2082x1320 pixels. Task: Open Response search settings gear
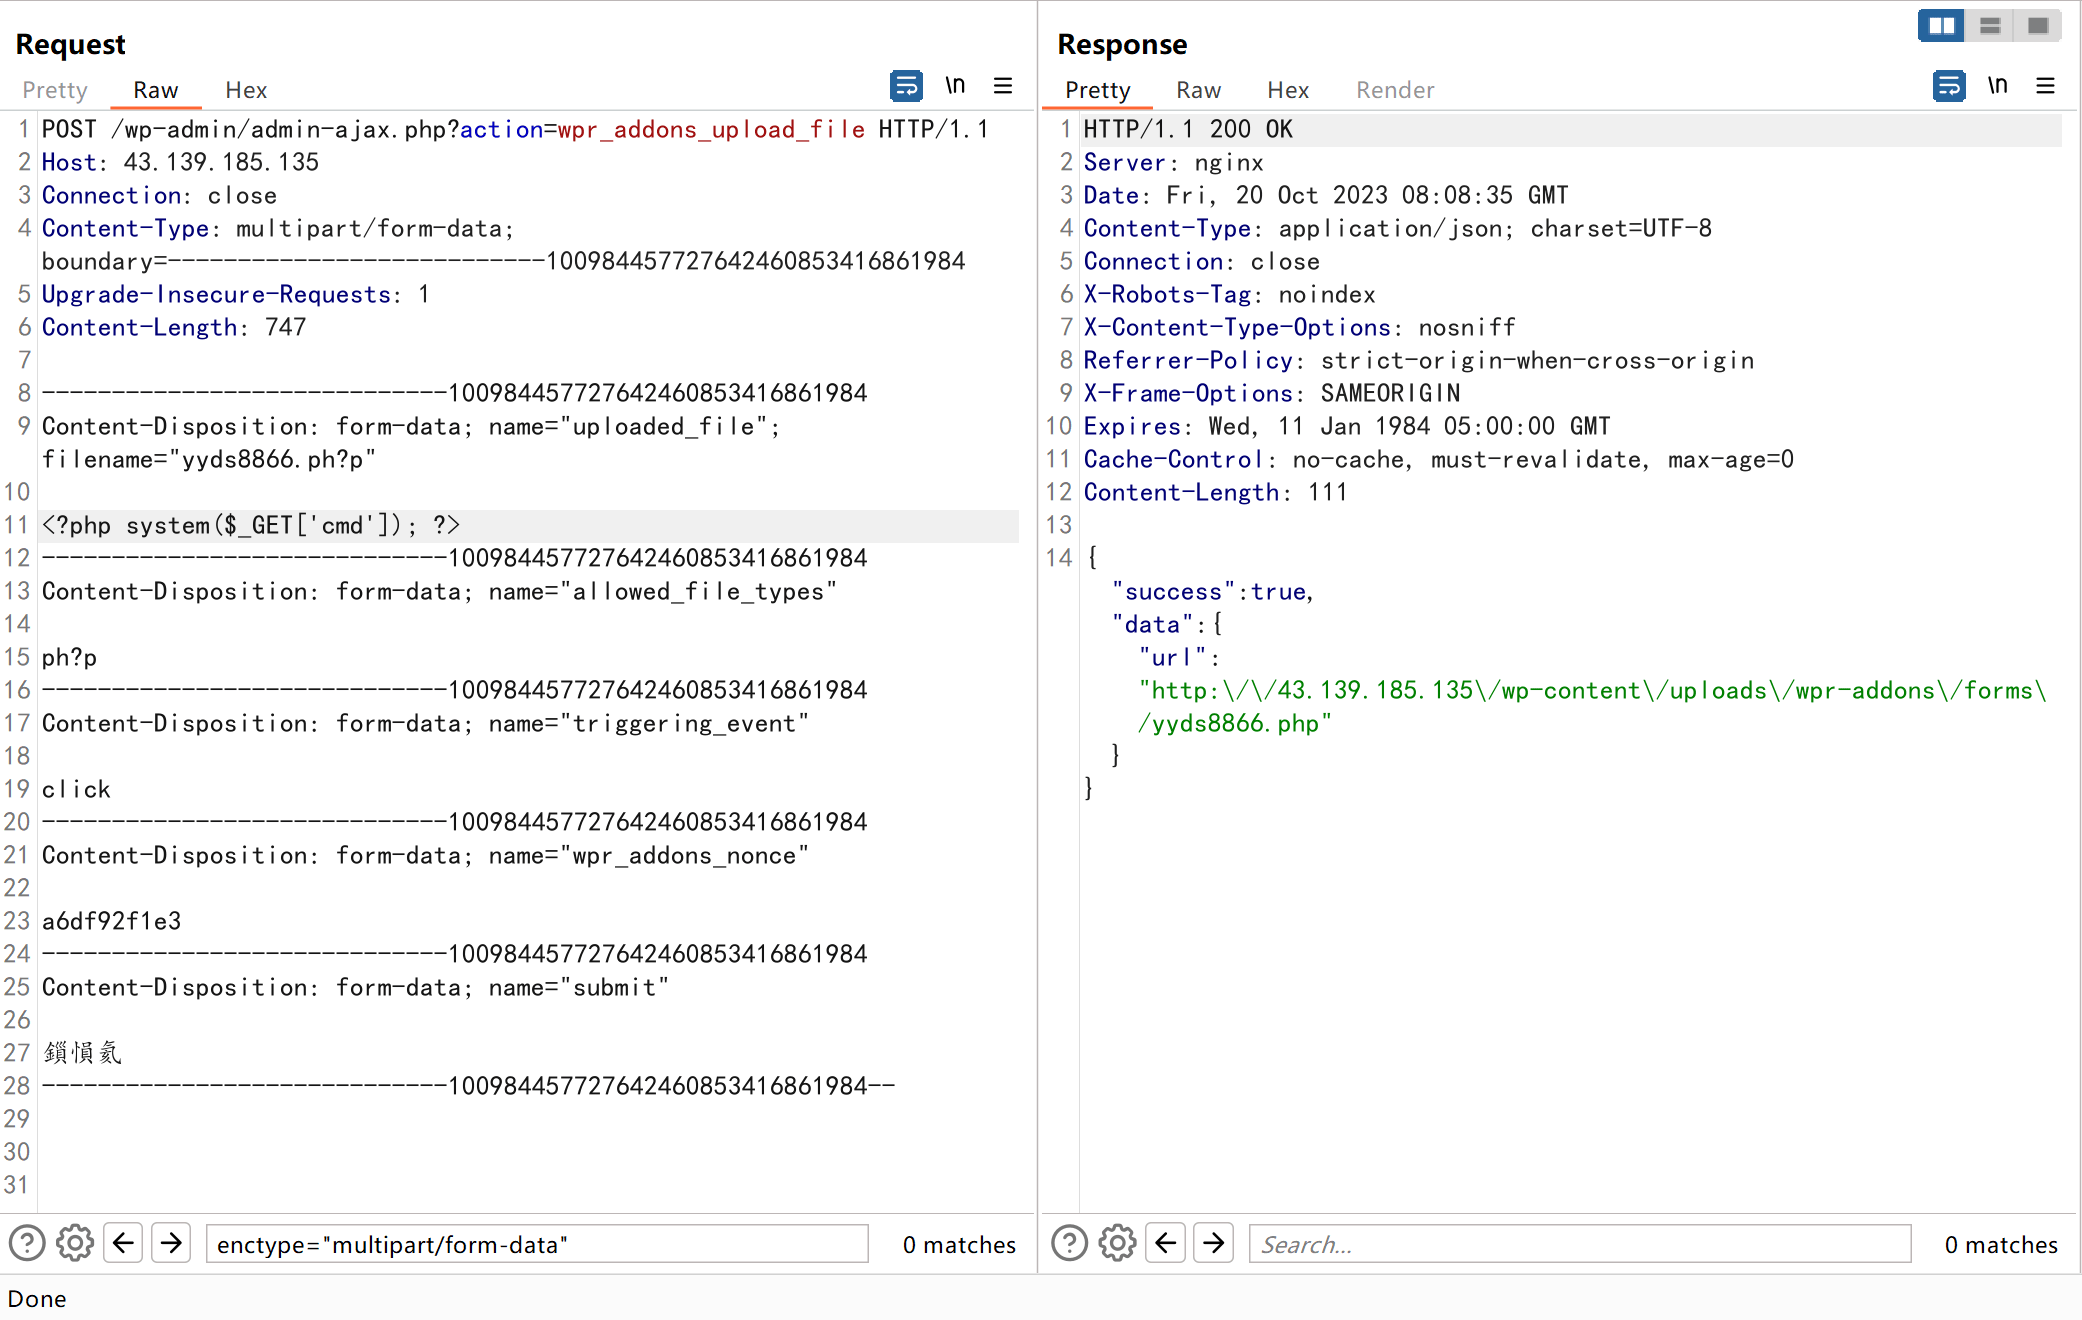coord(1117,1243)
